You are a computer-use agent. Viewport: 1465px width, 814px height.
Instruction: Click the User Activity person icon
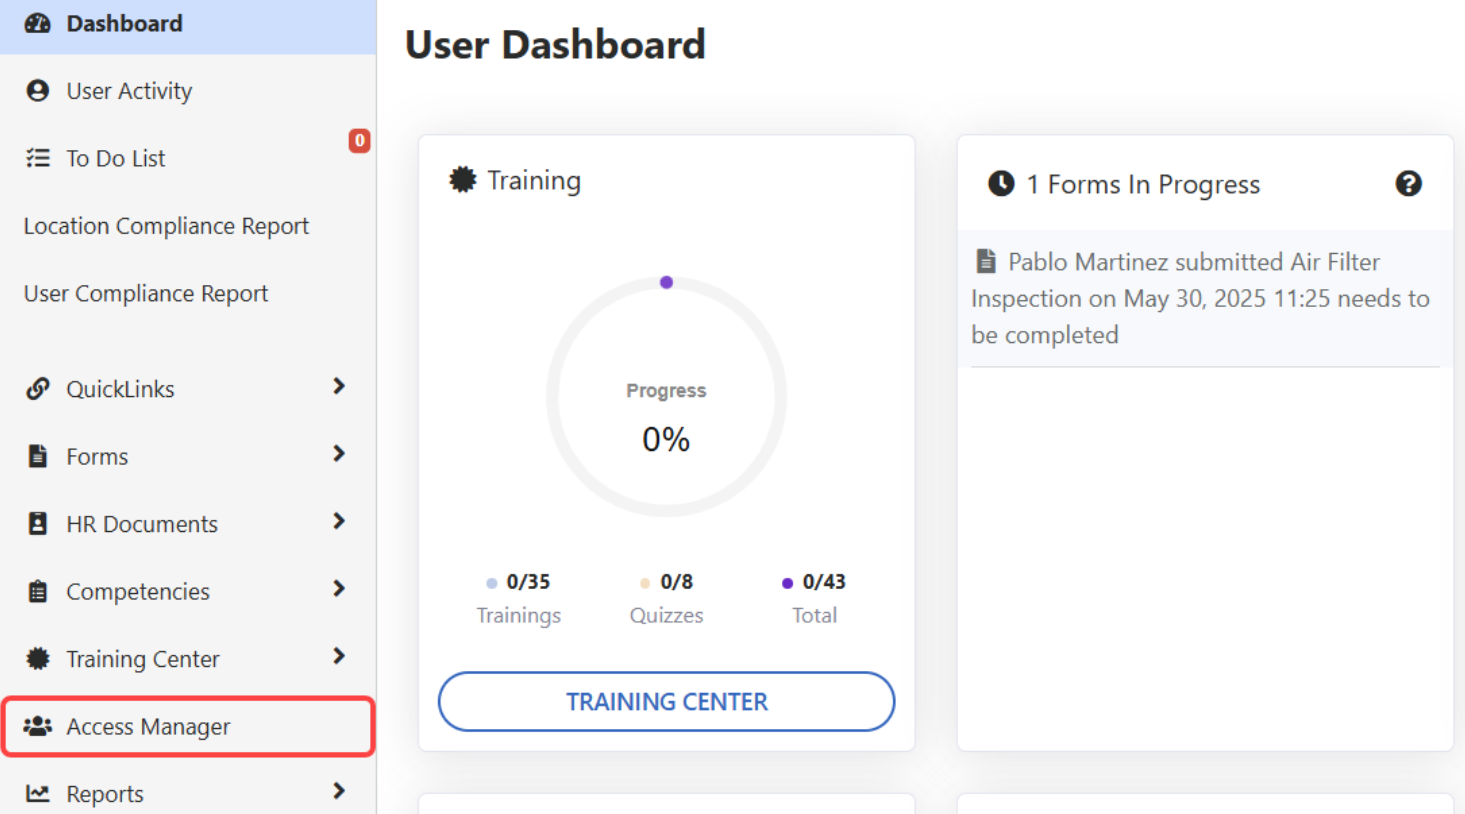pos(38,91)
